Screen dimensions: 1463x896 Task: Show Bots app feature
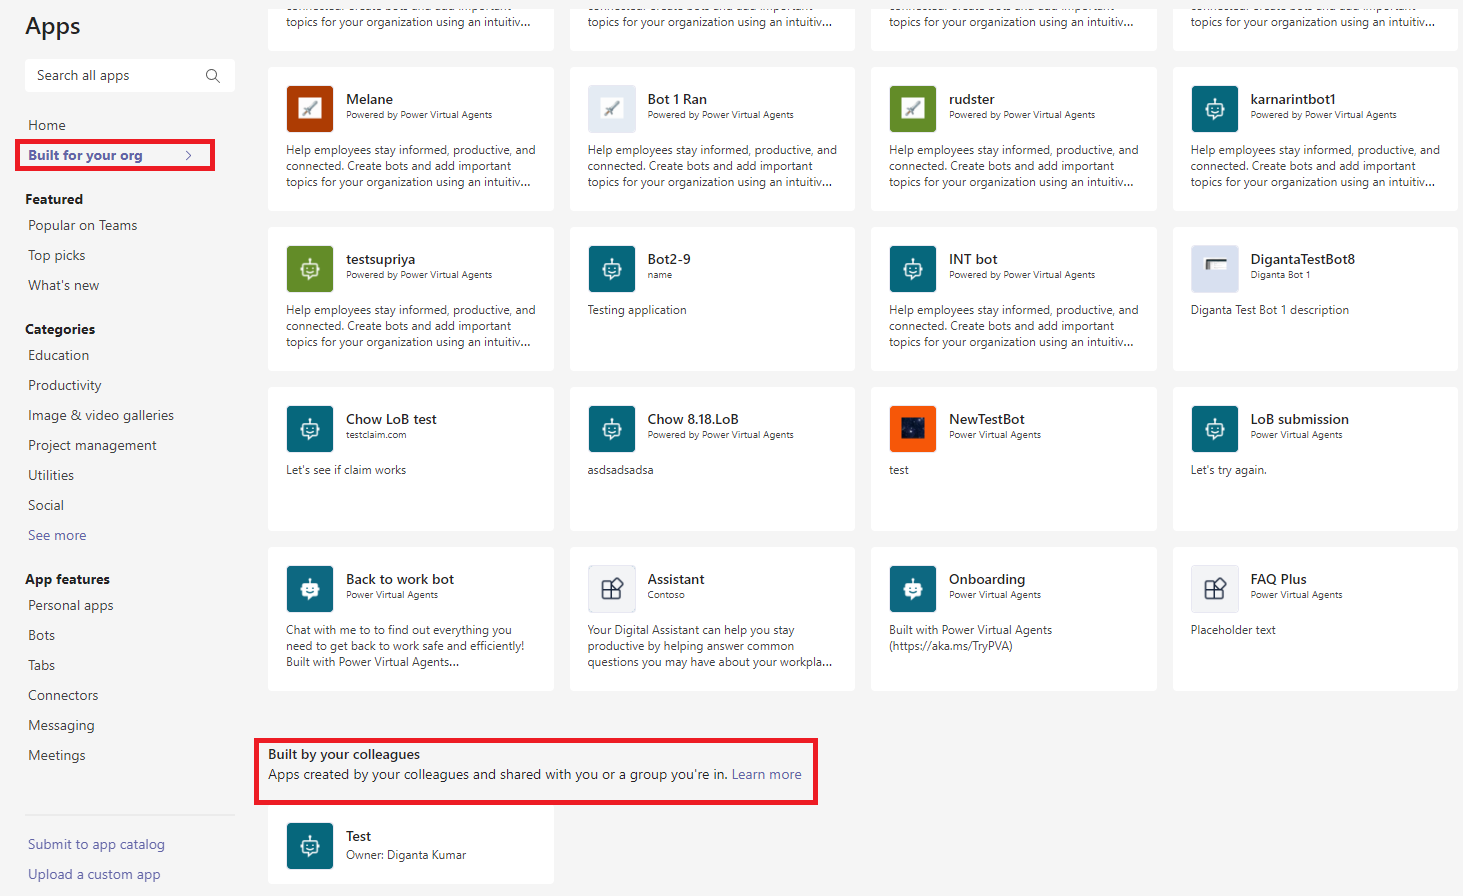click(42, 635)
